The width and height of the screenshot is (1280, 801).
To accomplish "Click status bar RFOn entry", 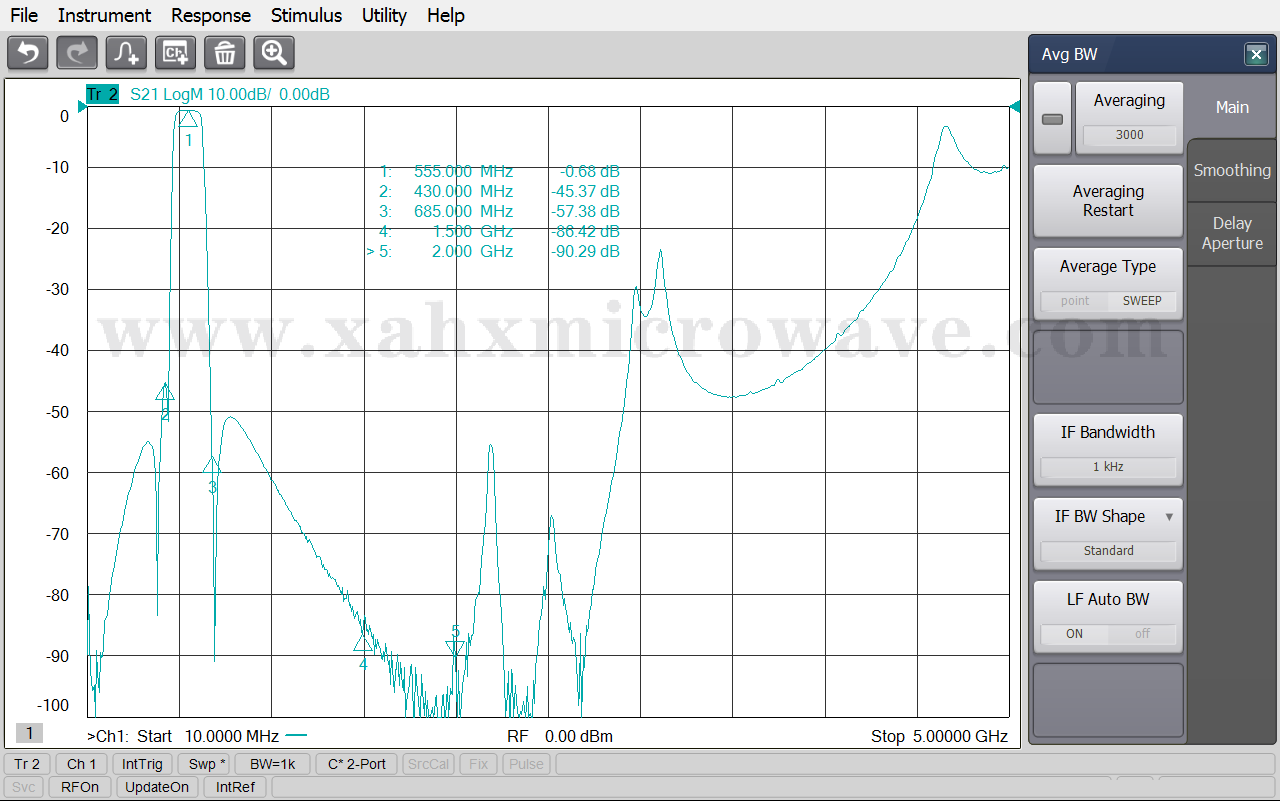I will pos(80,787).
